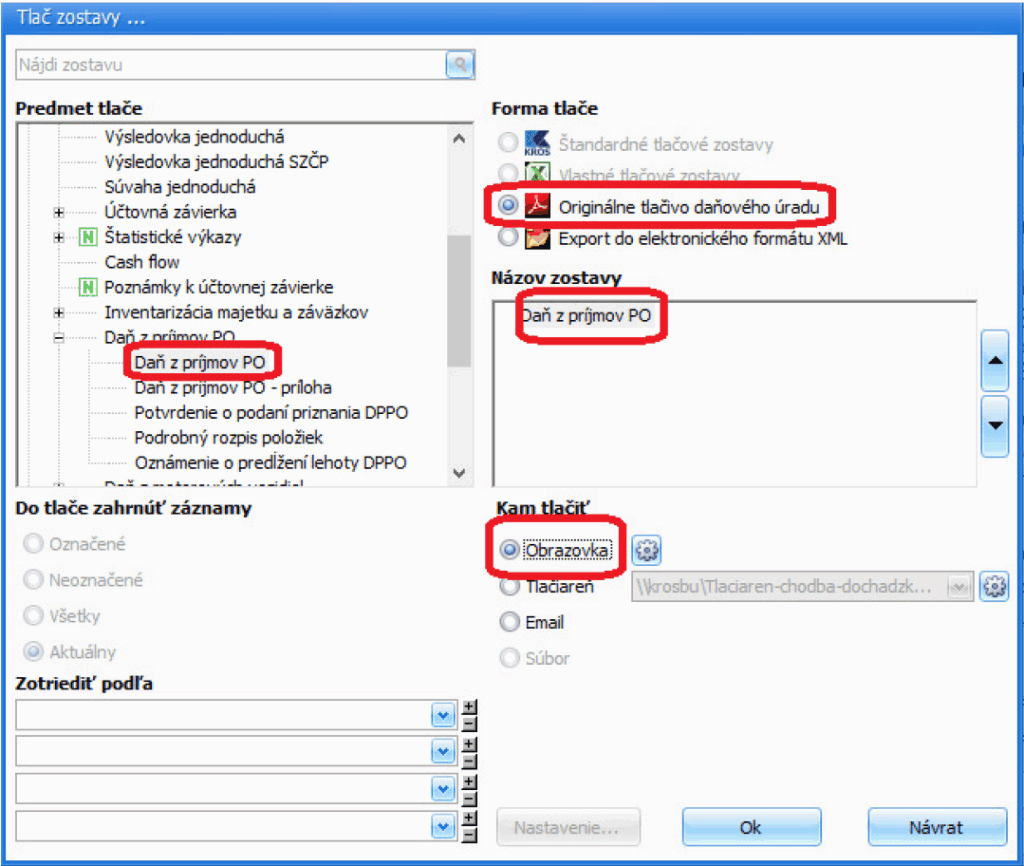Click the Návrat button
Screen dimensions: 1024x866
coord(936,827)
